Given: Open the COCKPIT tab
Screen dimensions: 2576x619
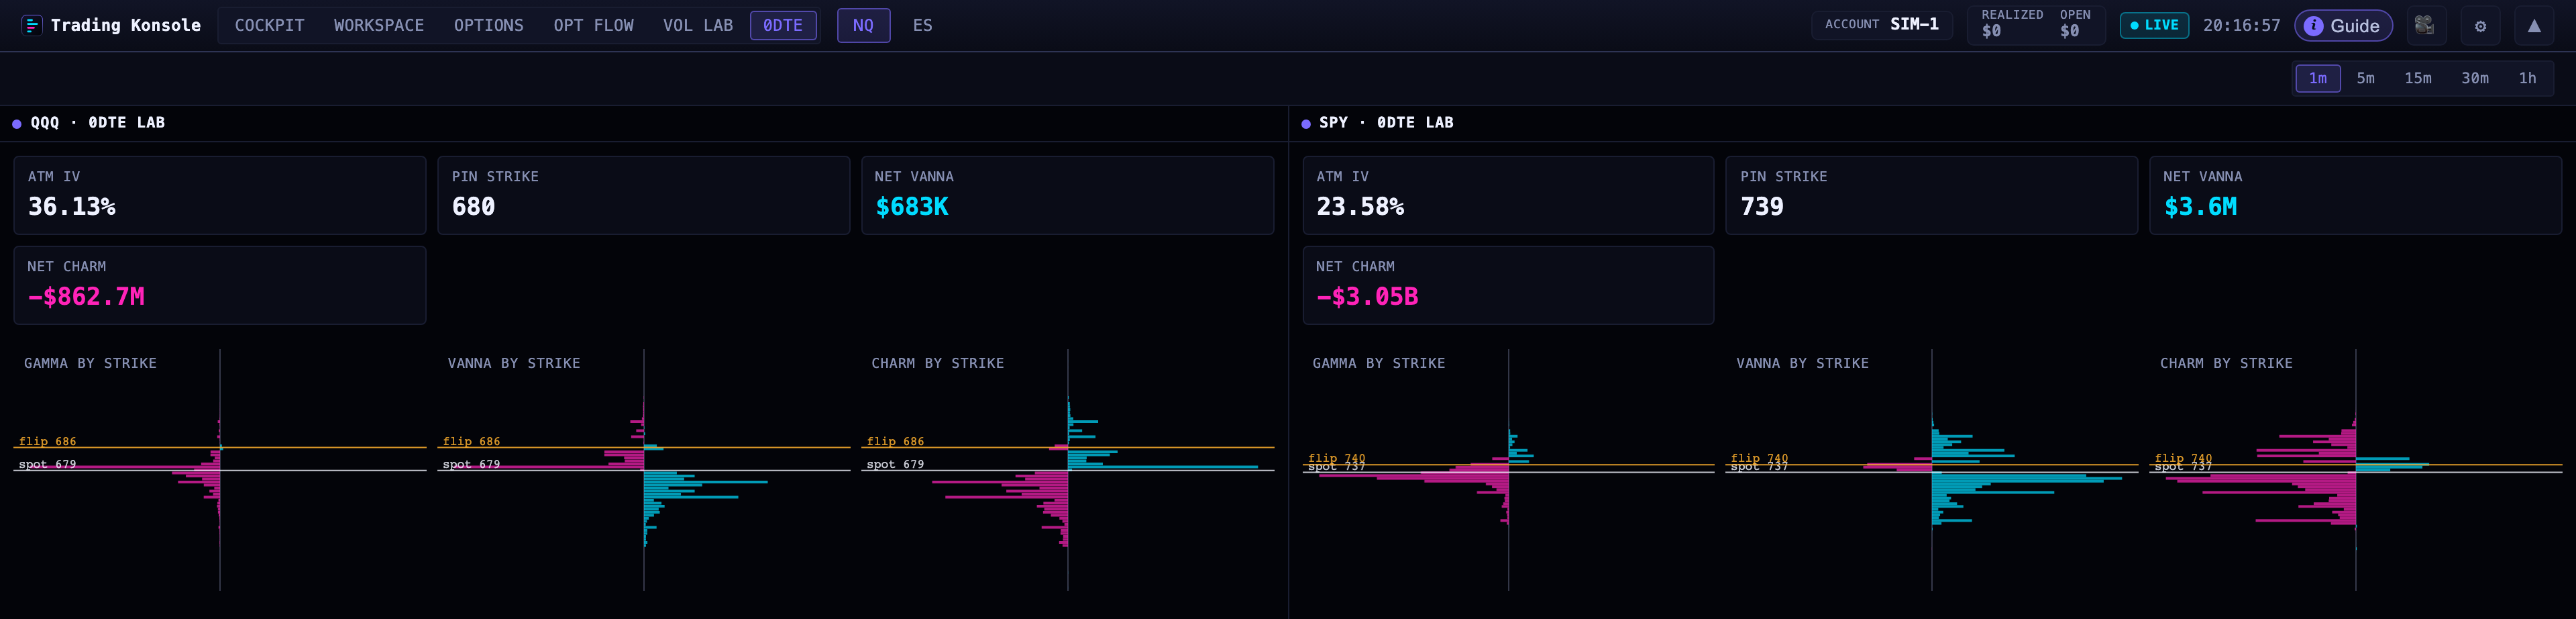Looking at the screenshot, I should (x=269, y=25).
